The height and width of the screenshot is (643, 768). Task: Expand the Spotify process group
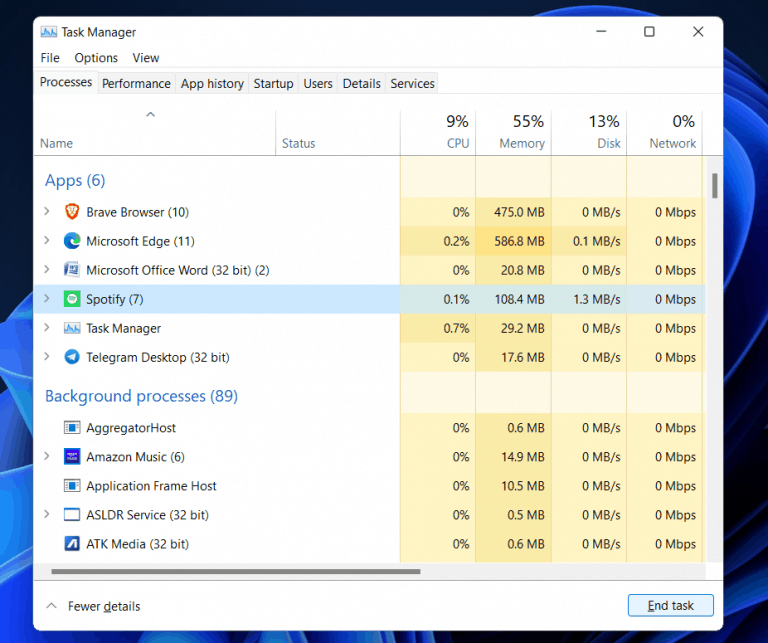click(x=47, y=299)
